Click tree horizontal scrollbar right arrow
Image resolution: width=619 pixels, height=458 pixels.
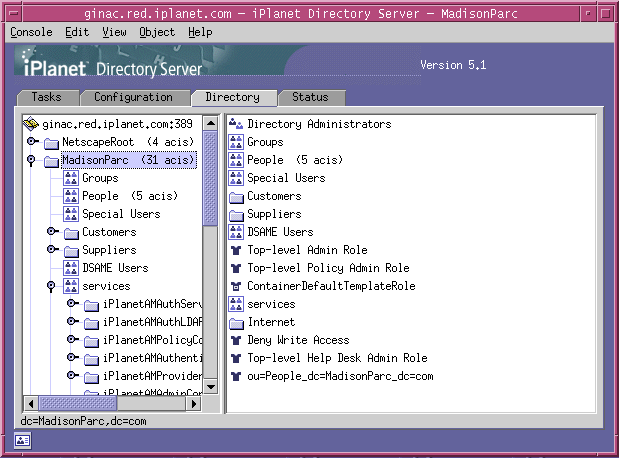pyautogui.click(x=193, y=404)
